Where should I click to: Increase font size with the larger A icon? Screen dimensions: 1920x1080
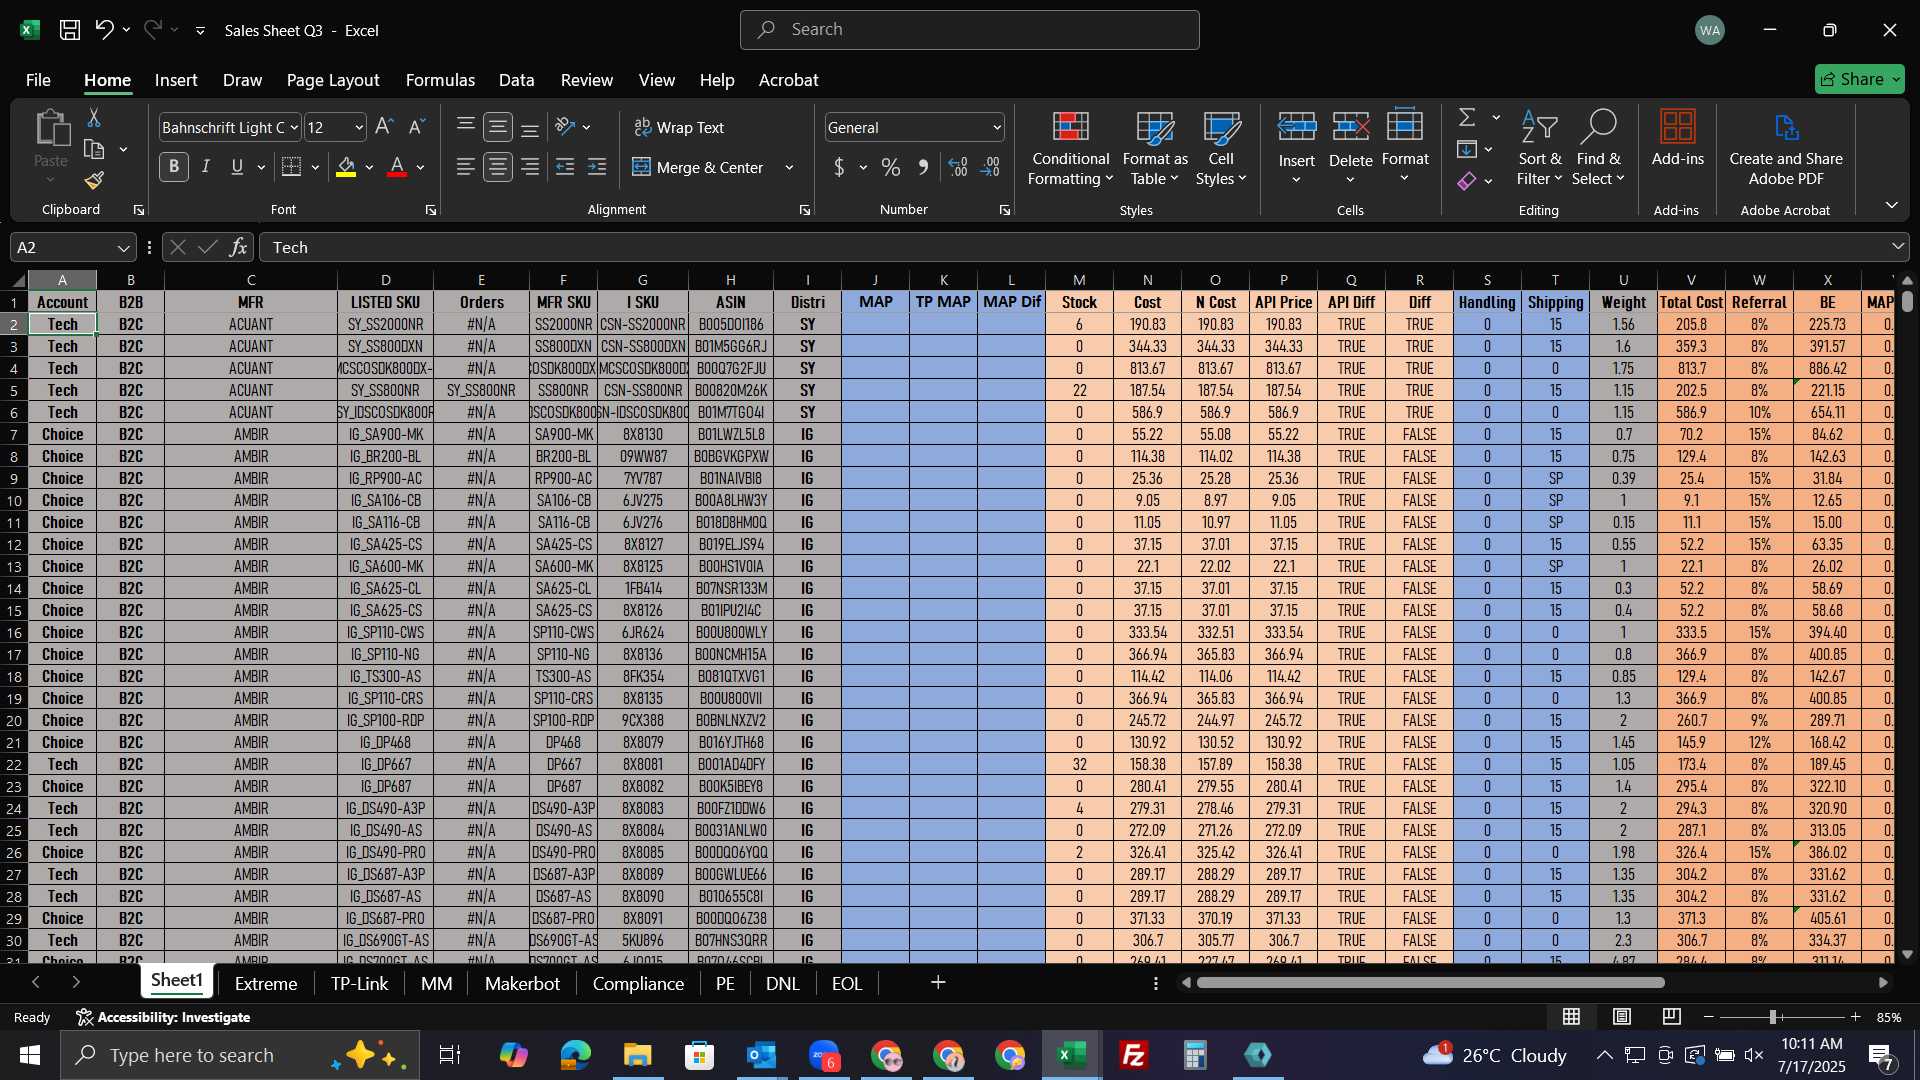pos(384,127)
